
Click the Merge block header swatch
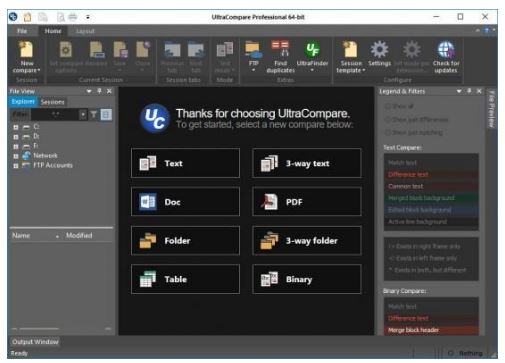(431, 330)
